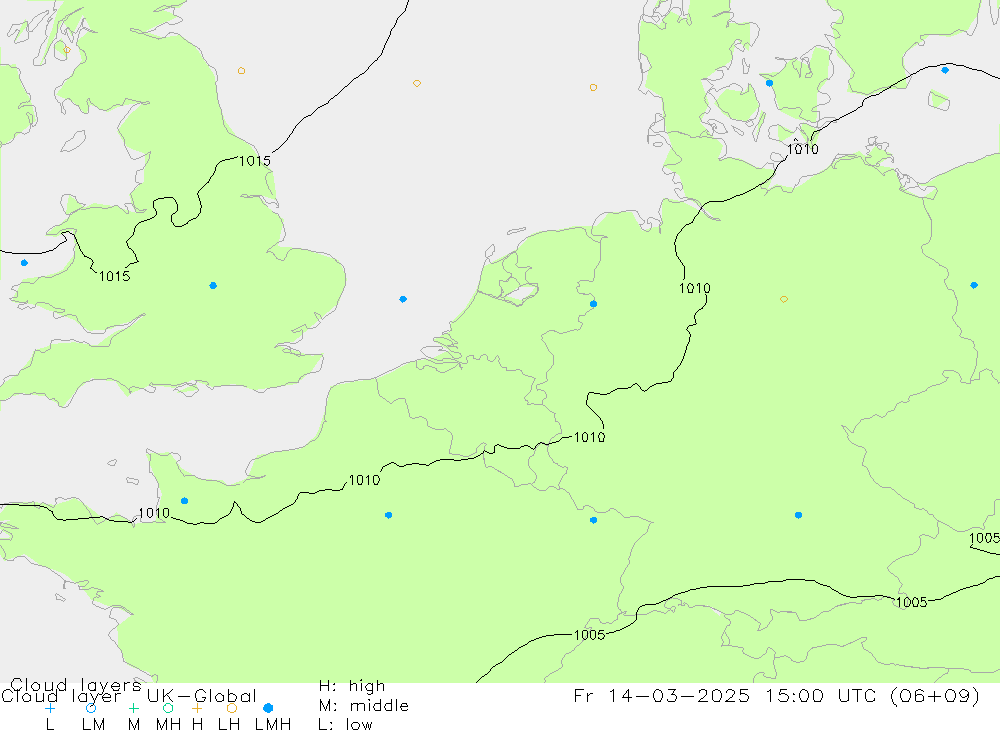The height and width of the screenshot is (733, 1000).
Task: Click the 'H: high' legend text
Action: [352, 686]
